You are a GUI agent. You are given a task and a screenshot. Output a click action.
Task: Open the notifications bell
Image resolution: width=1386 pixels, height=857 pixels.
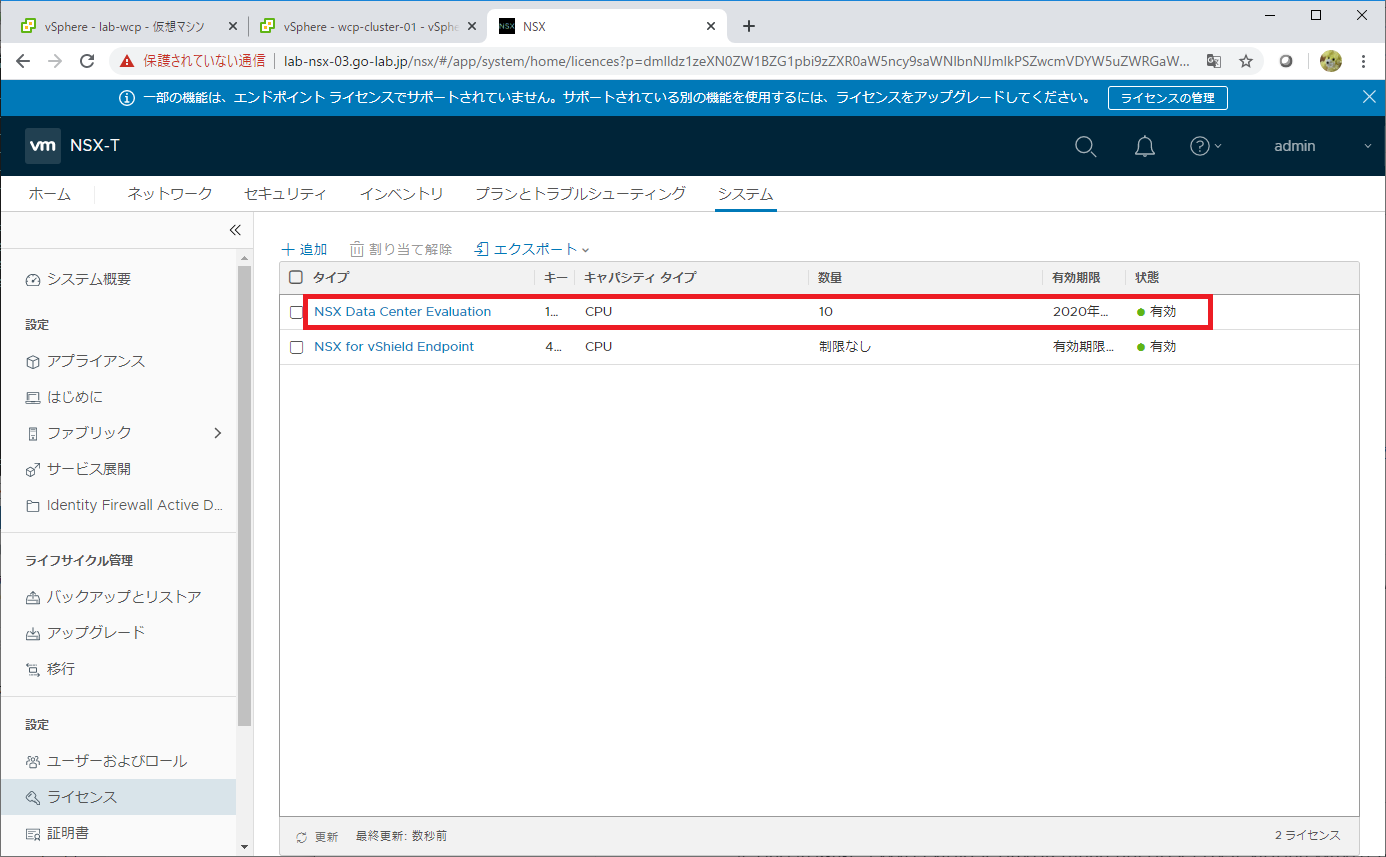1145,146
